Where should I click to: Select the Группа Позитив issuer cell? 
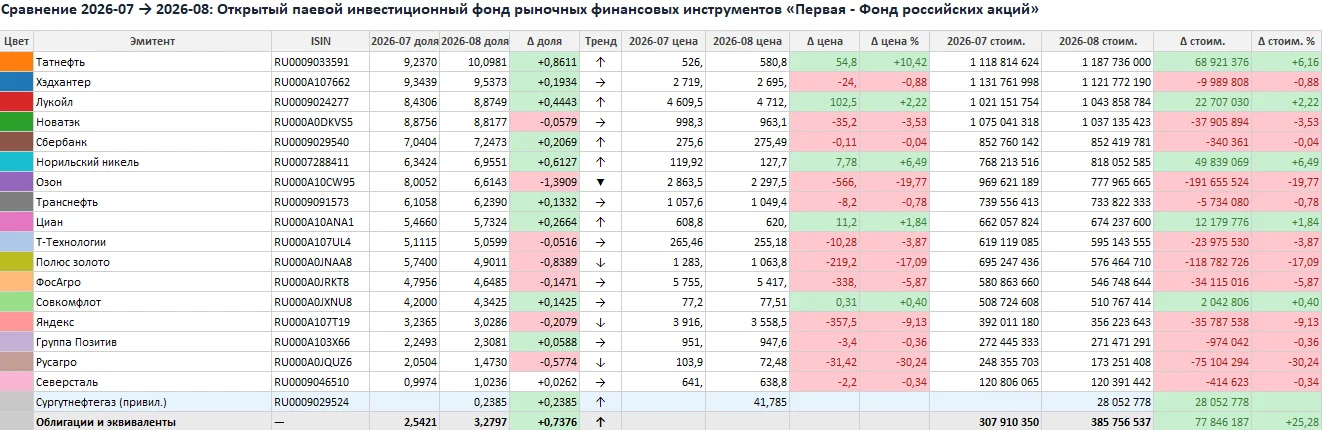pos(152,341)
